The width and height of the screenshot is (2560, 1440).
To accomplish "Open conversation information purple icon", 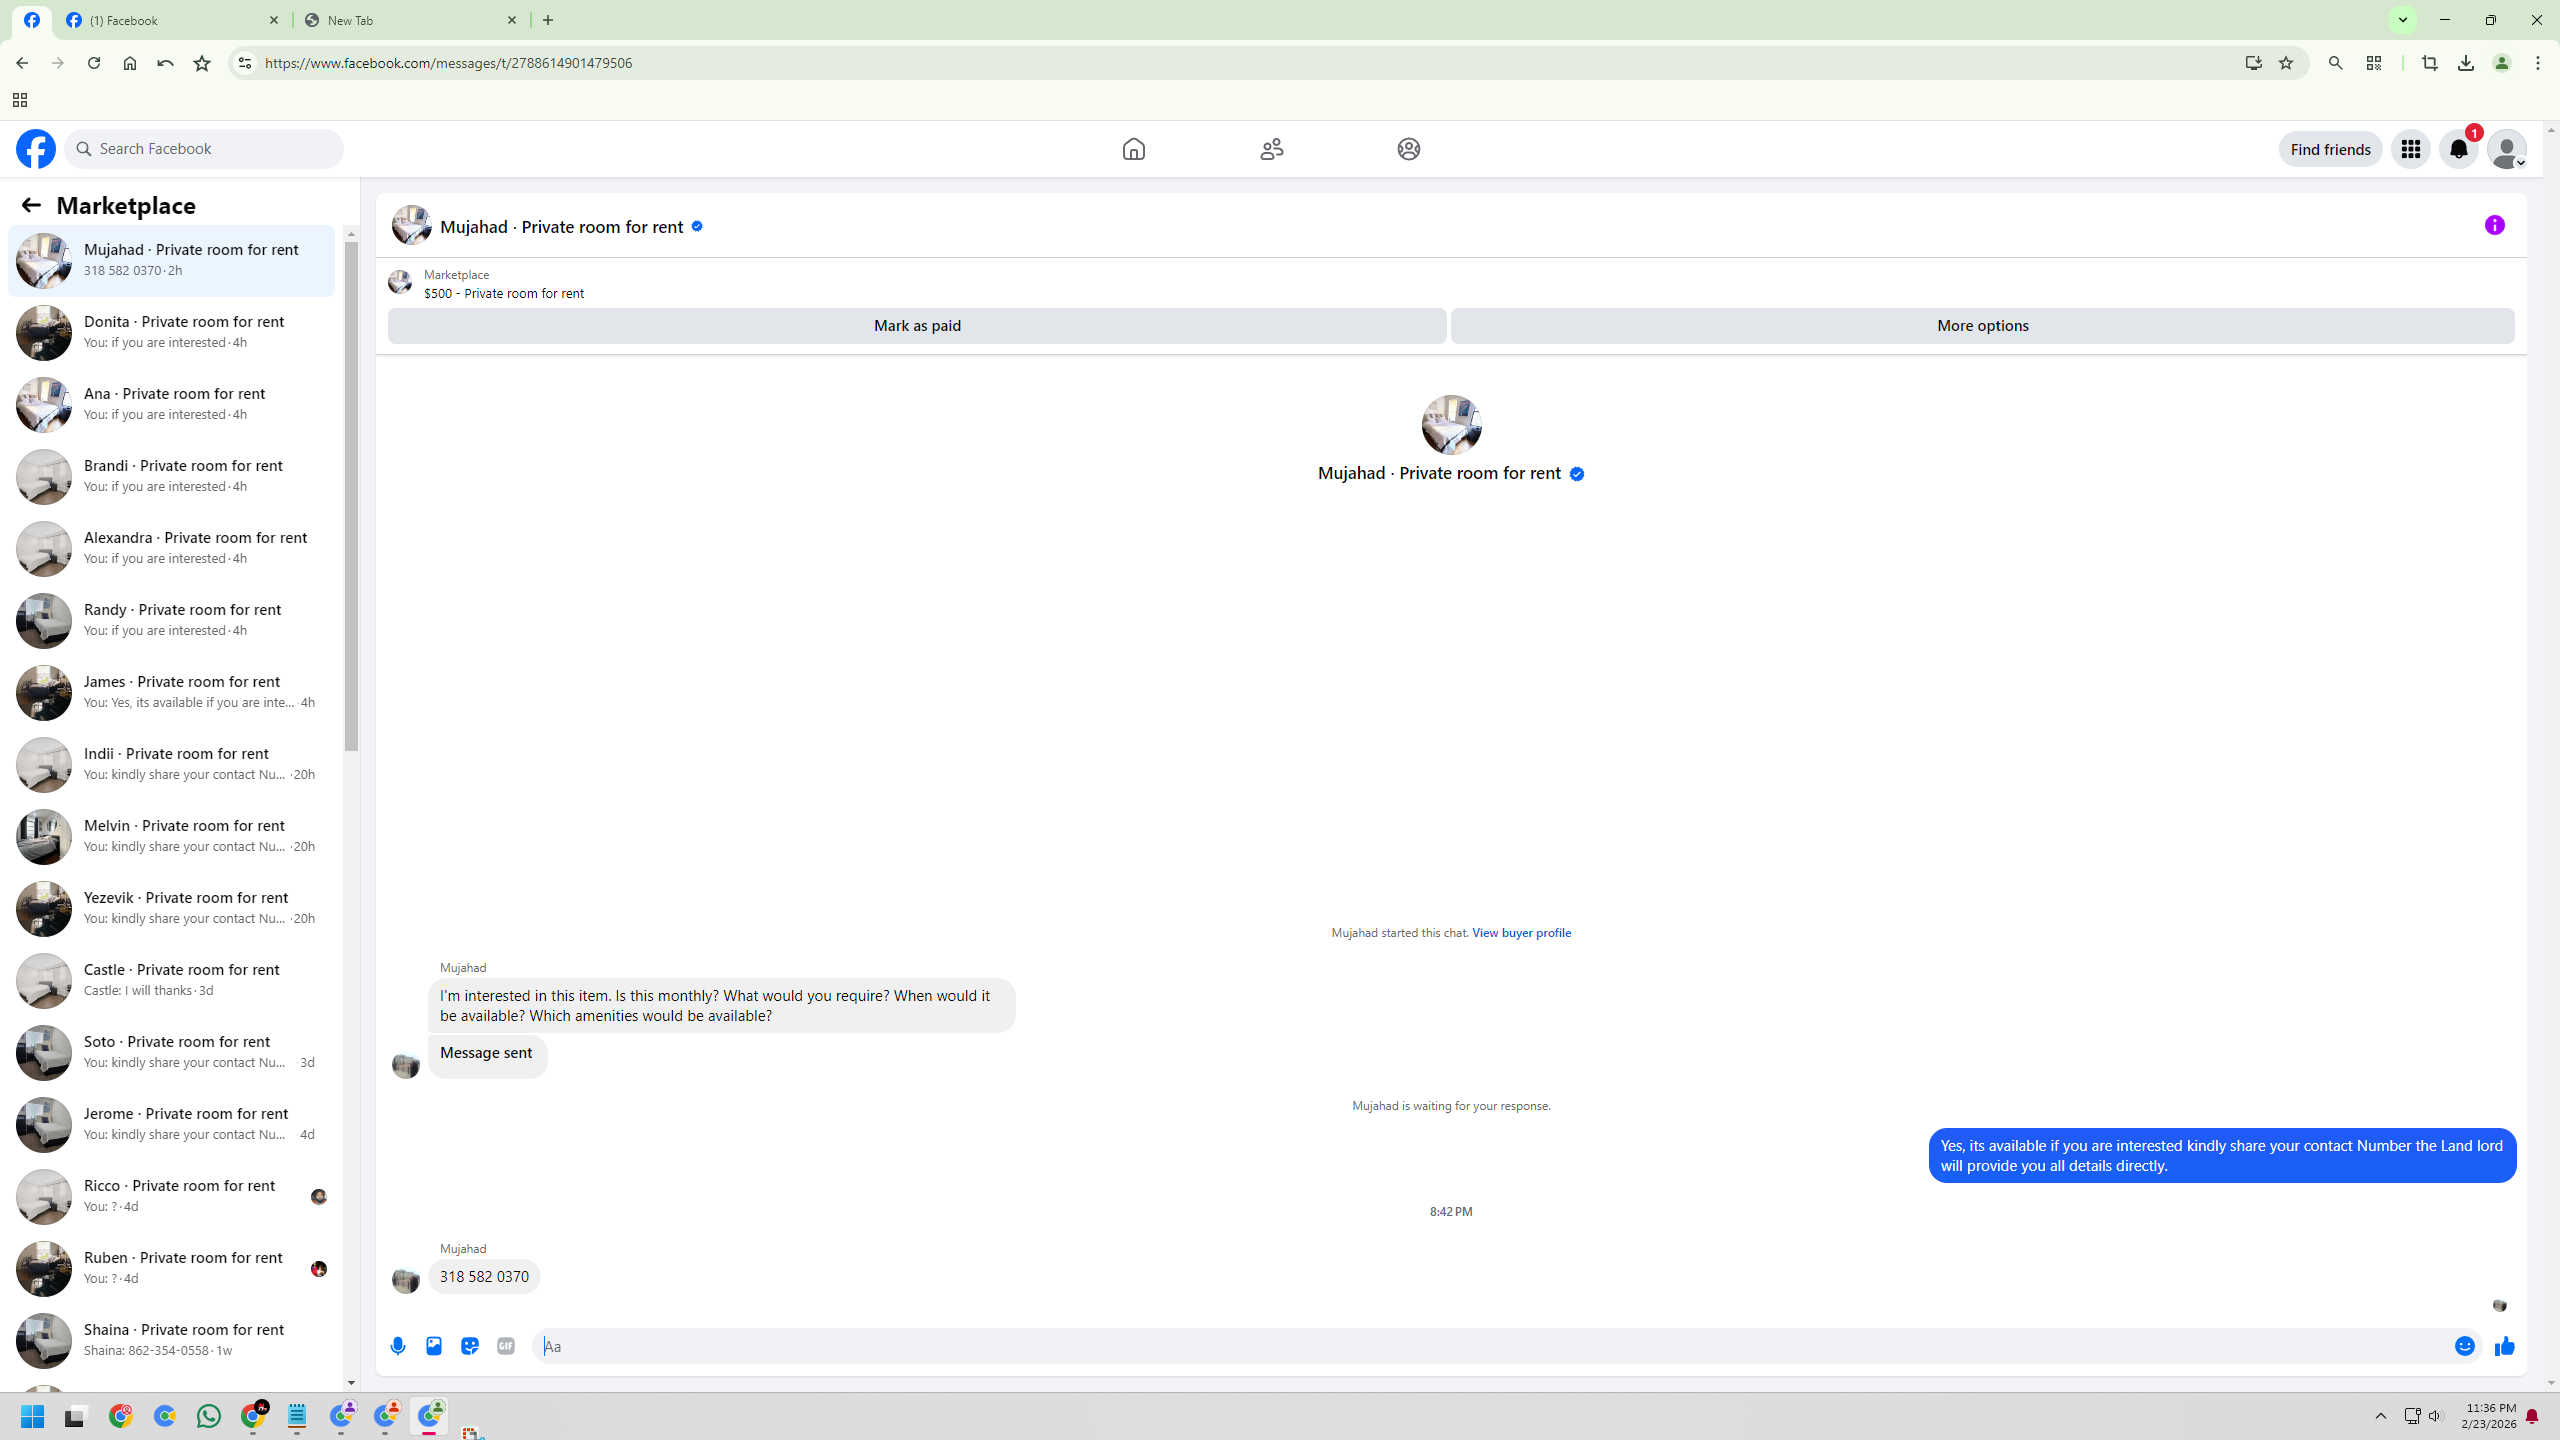I will coord(2494,225).
